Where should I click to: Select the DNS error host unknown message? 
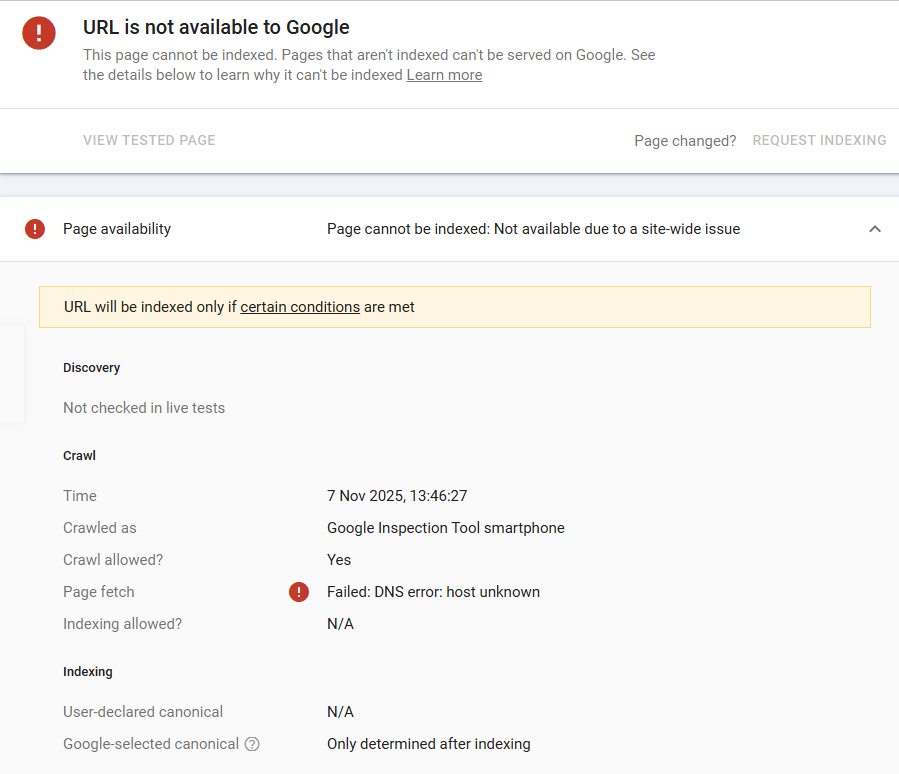coord(433,592)
